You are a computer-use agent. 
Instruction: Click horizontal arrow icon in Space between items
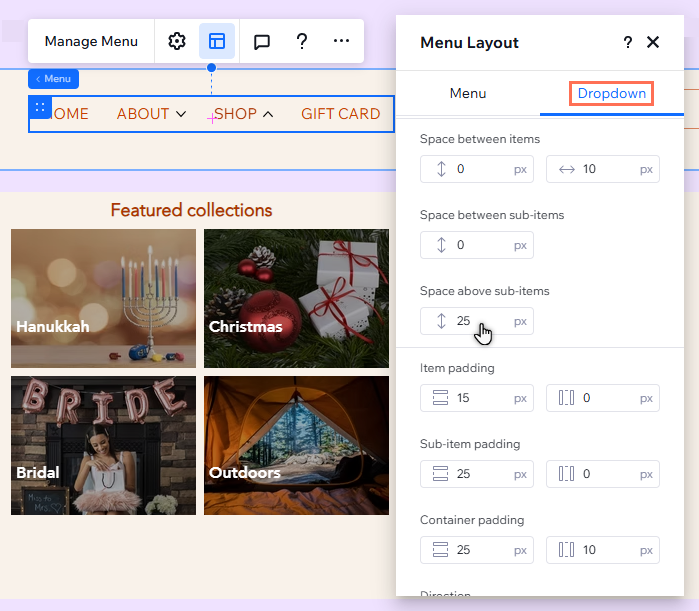(567, 169)
